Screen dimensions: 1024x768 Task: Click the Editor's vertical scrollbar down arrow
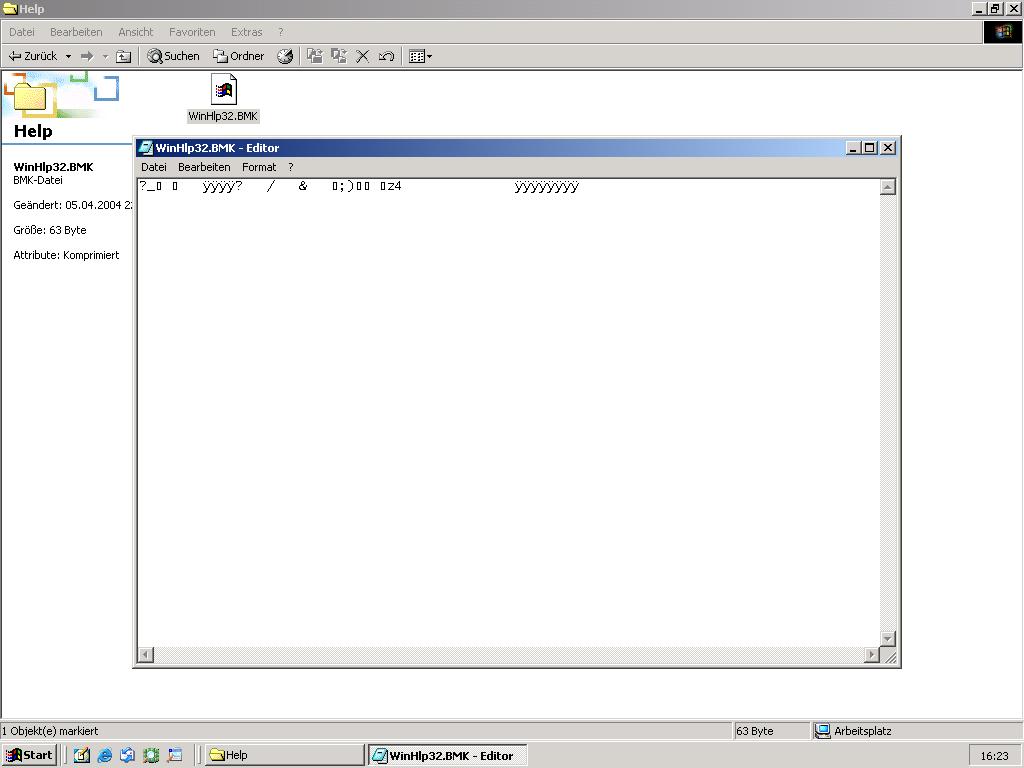point(887,638)
